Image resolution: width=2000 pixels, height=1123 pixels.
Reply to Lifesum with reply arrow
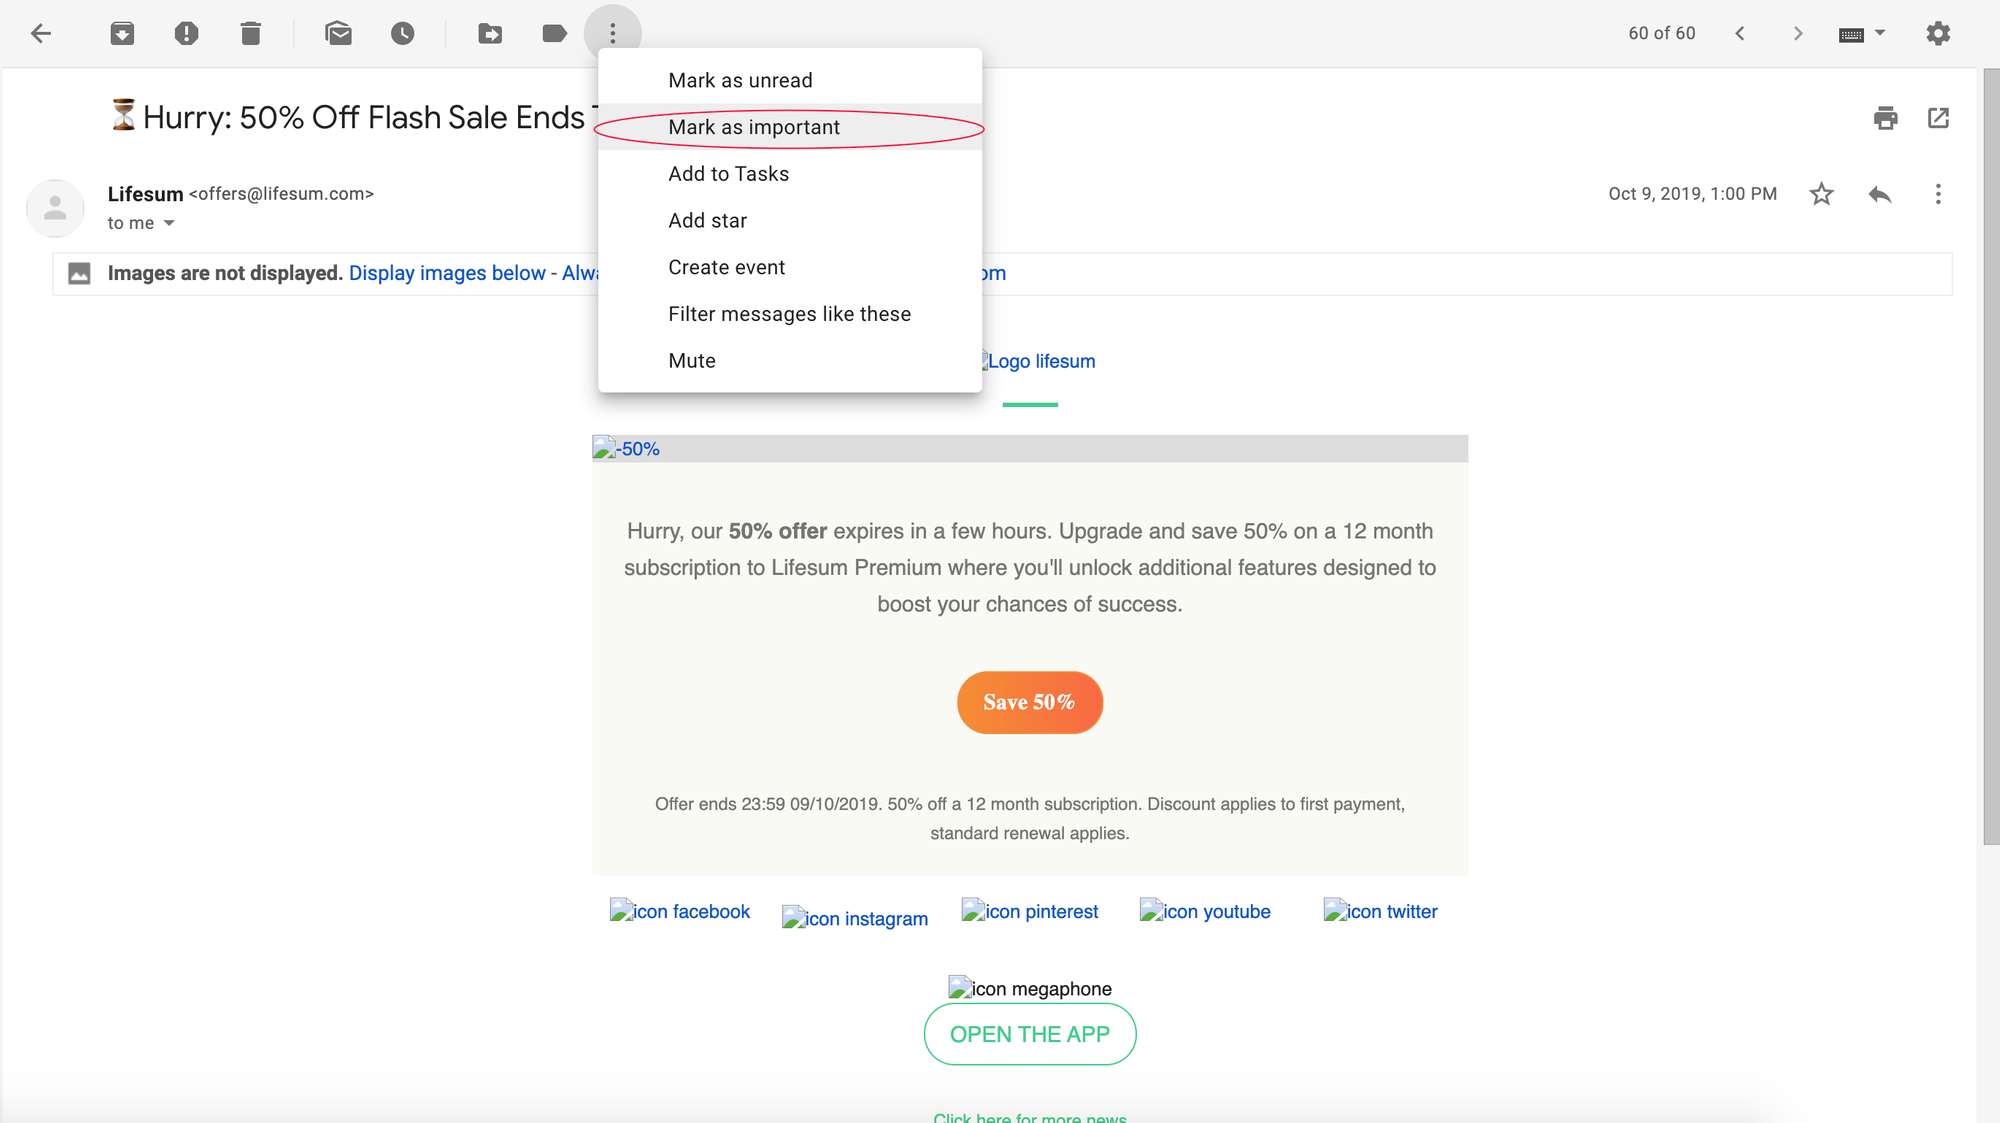[x=1880, y=194]
